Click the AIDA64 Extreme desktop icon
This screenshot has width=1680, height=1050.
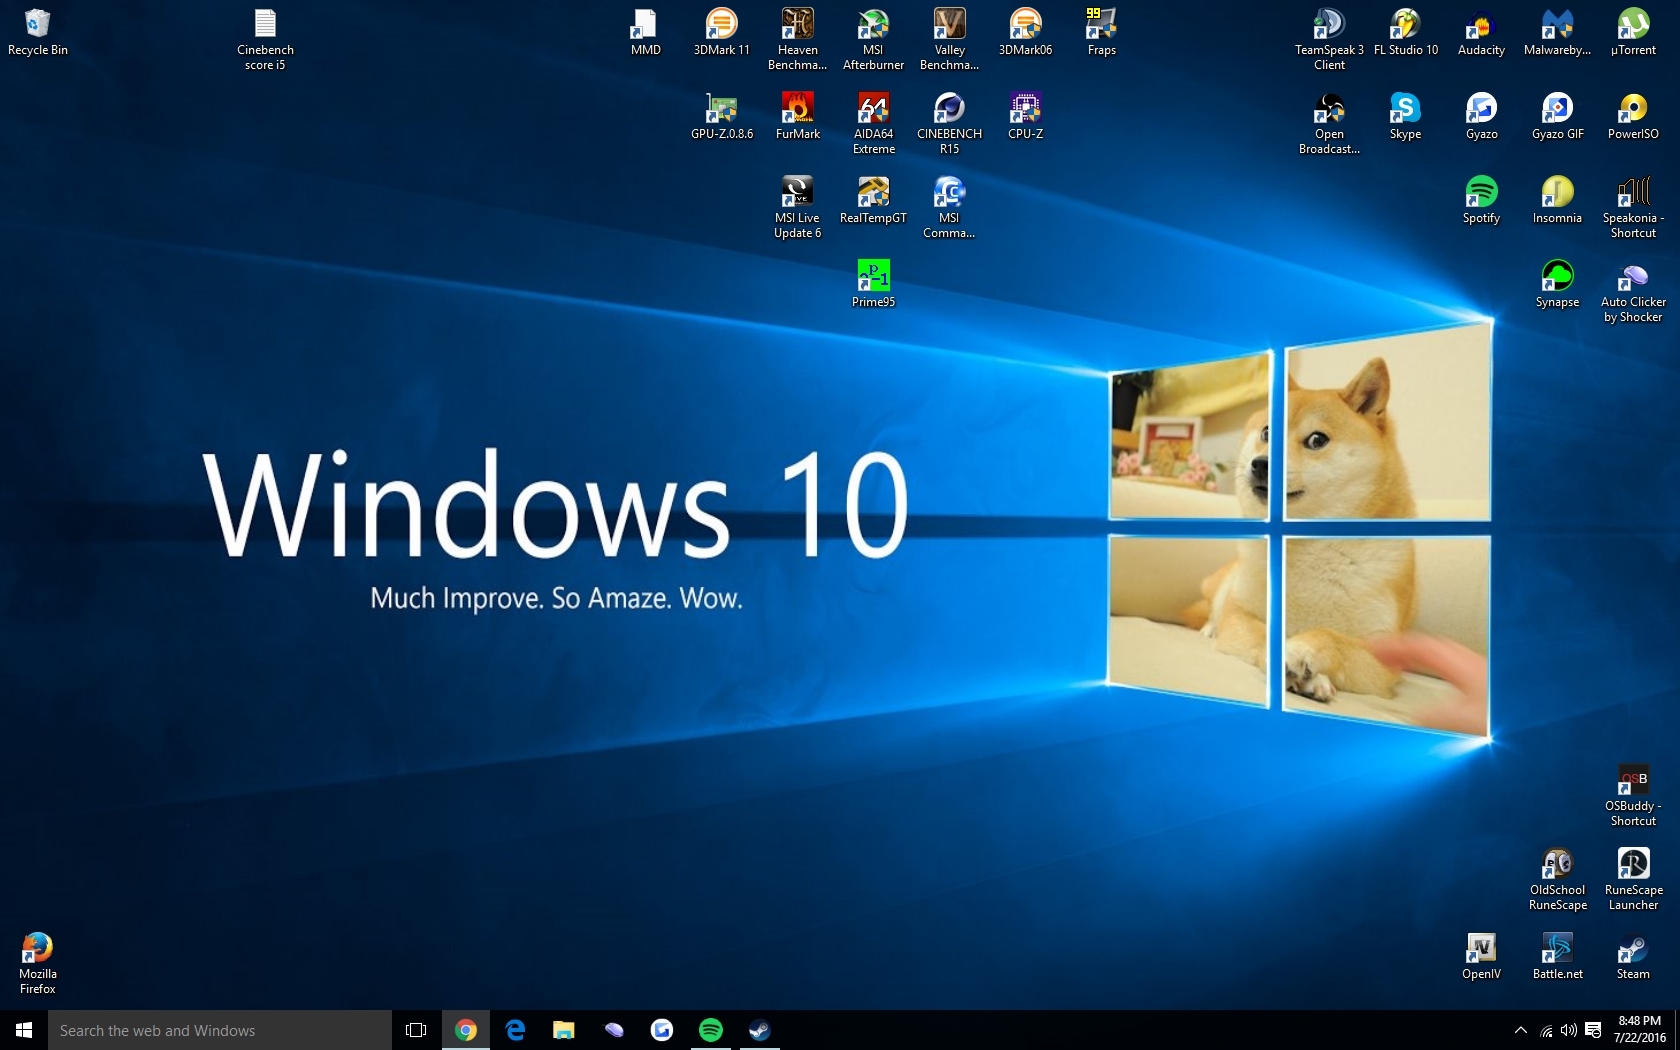pyautogui.click(x=873, y=124)
